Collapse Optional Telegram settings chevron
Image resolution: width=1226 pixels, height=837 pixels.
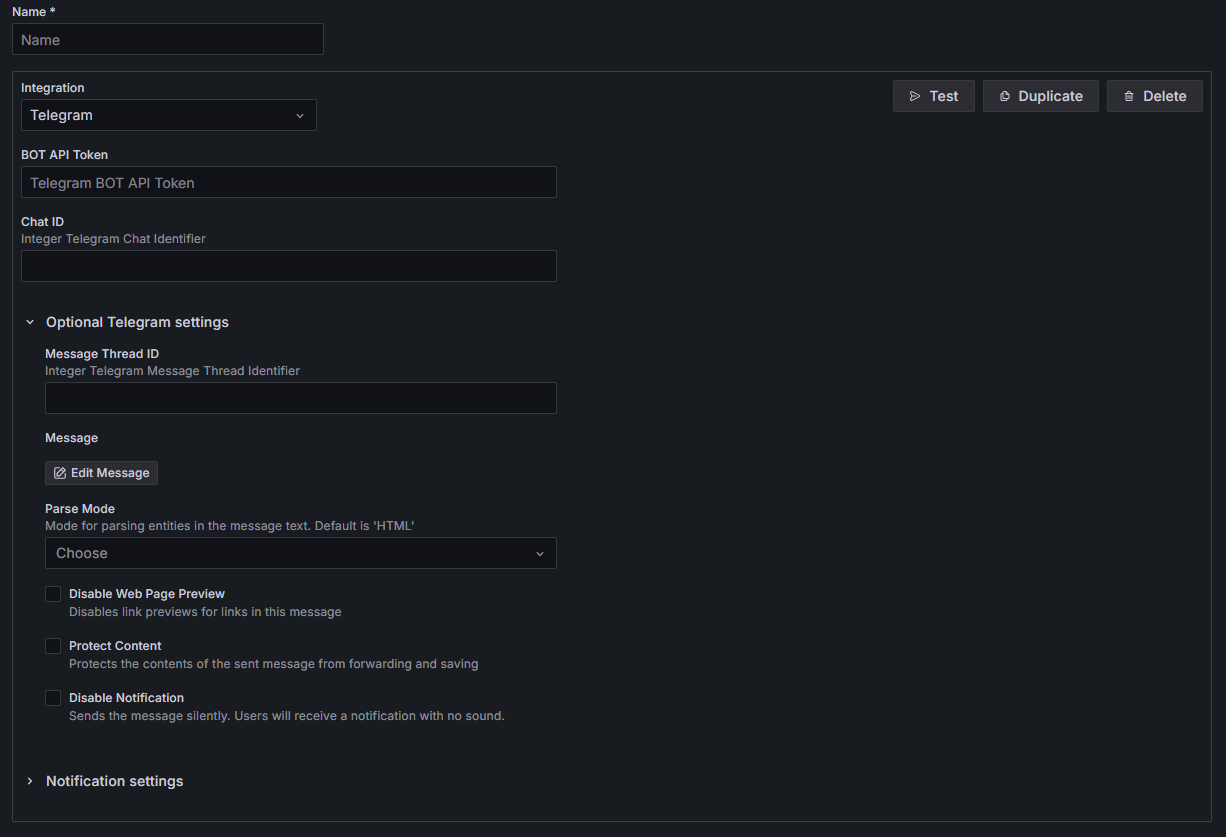(30, 322)
